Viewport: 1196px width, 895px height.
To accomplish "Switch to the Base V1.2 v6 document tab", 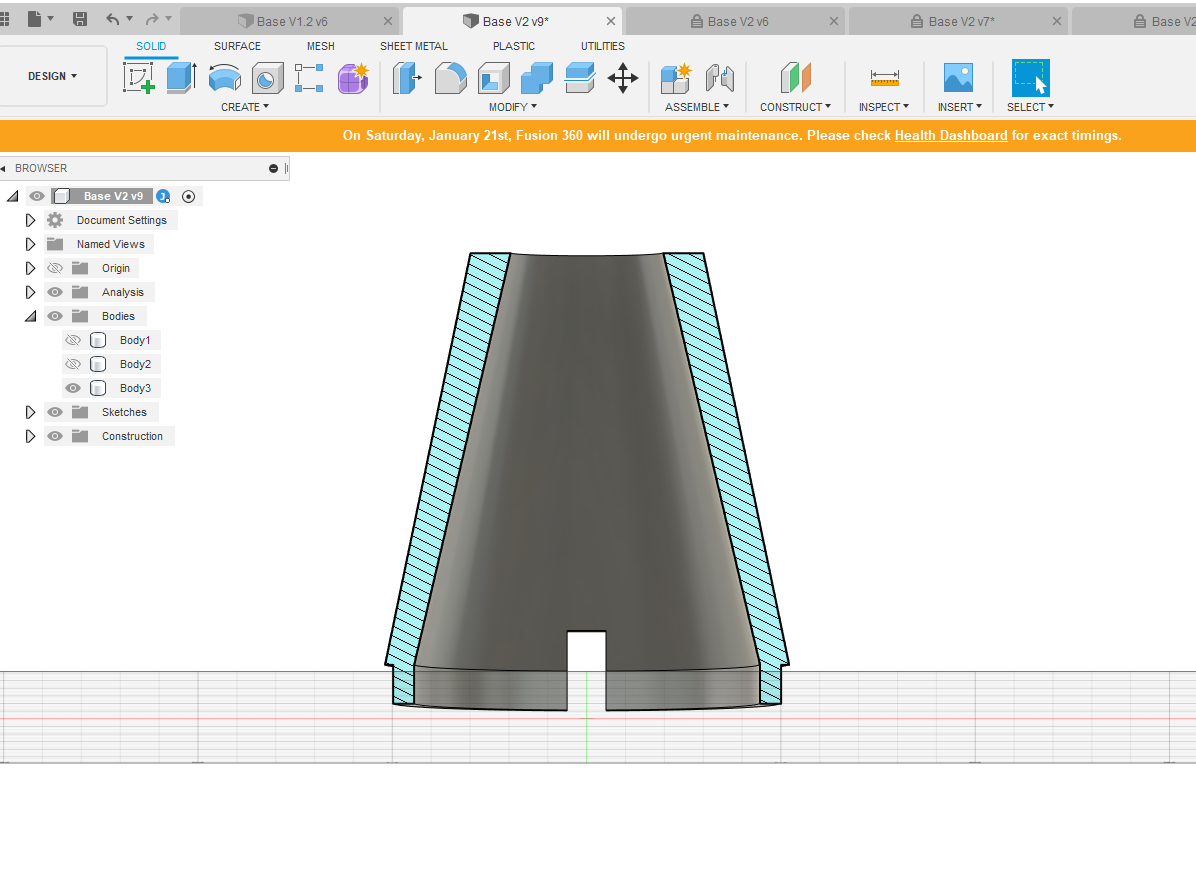I will (290, 21).
